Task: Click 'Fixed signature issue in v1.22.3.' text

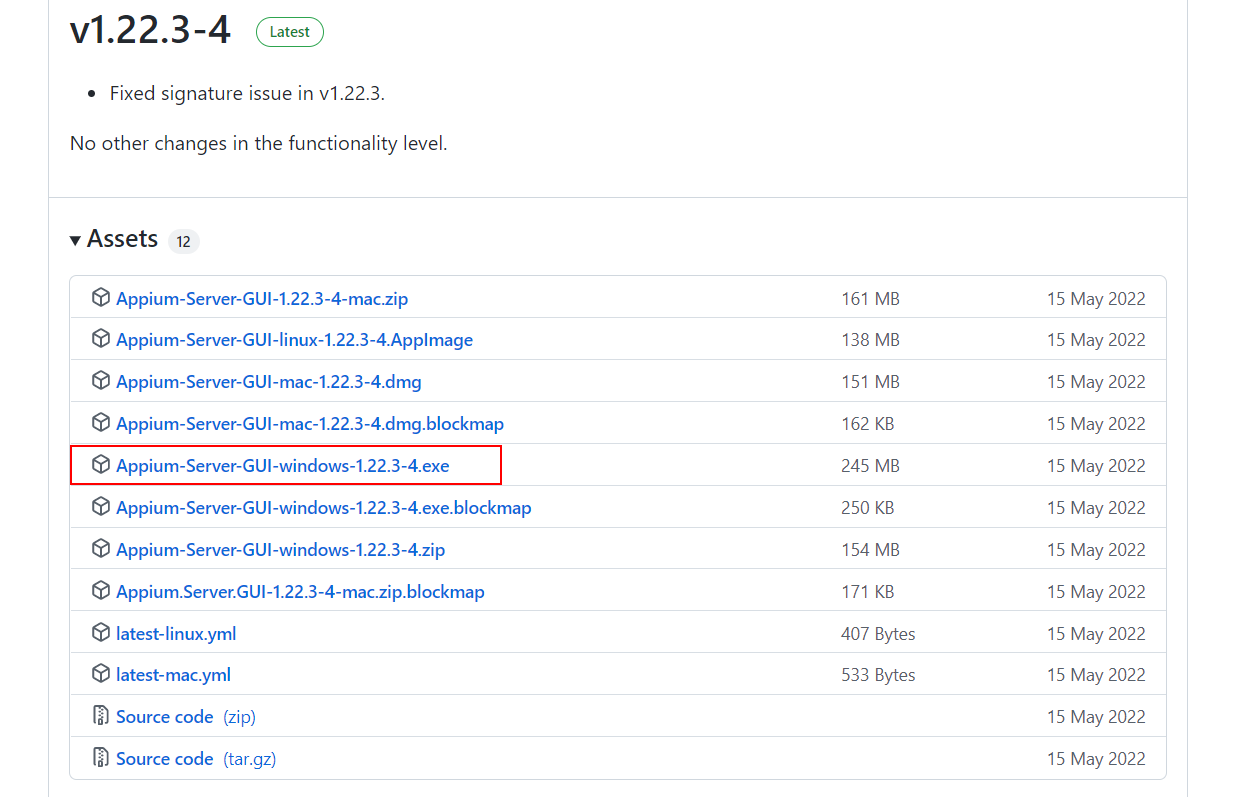Action: (247, 94)
